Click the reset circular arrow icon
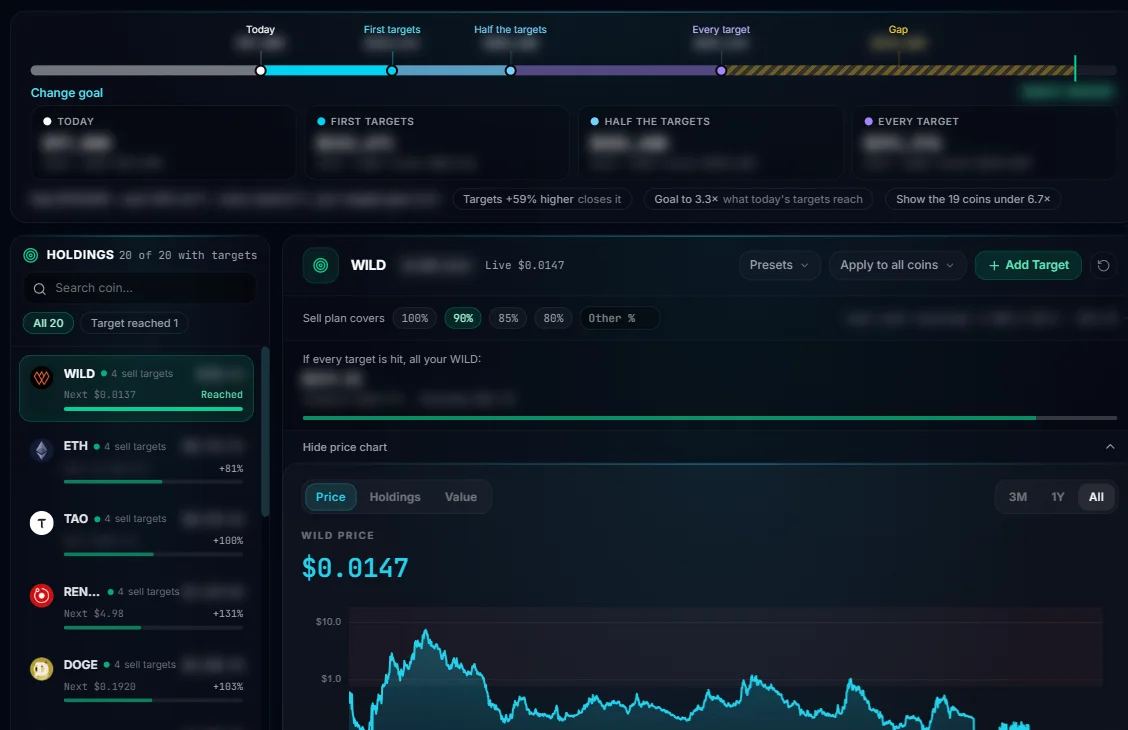1128x730 pixels. pyautogui.click(x=1103, y=265)
